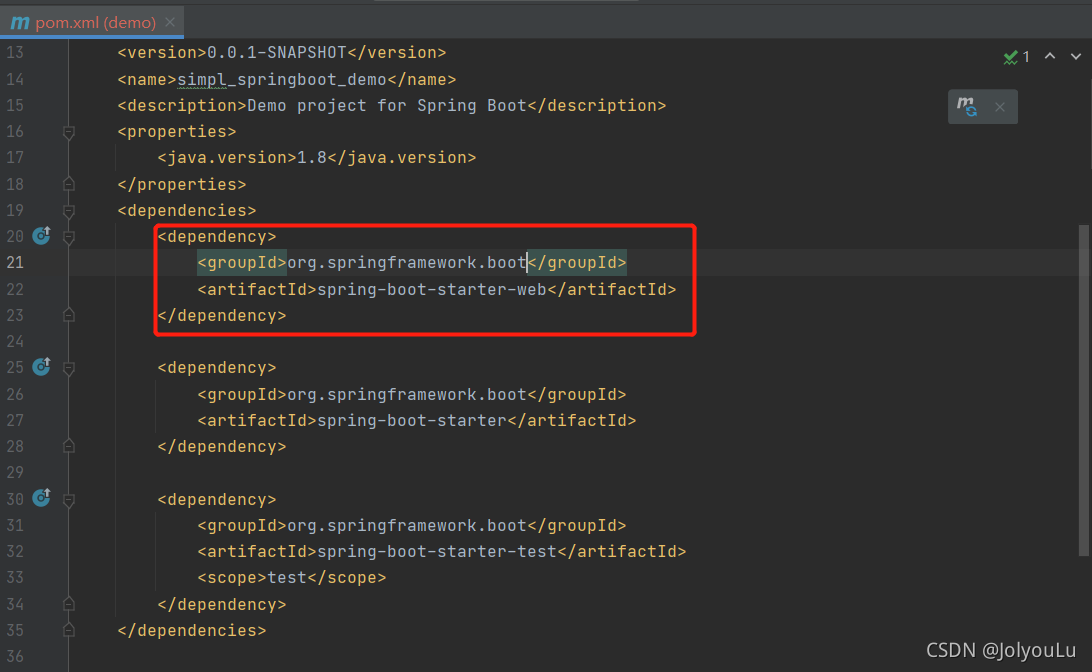The image size is (1092, 672).
Task: Click line number 36 in the gutter
Action: coord(15,656)
